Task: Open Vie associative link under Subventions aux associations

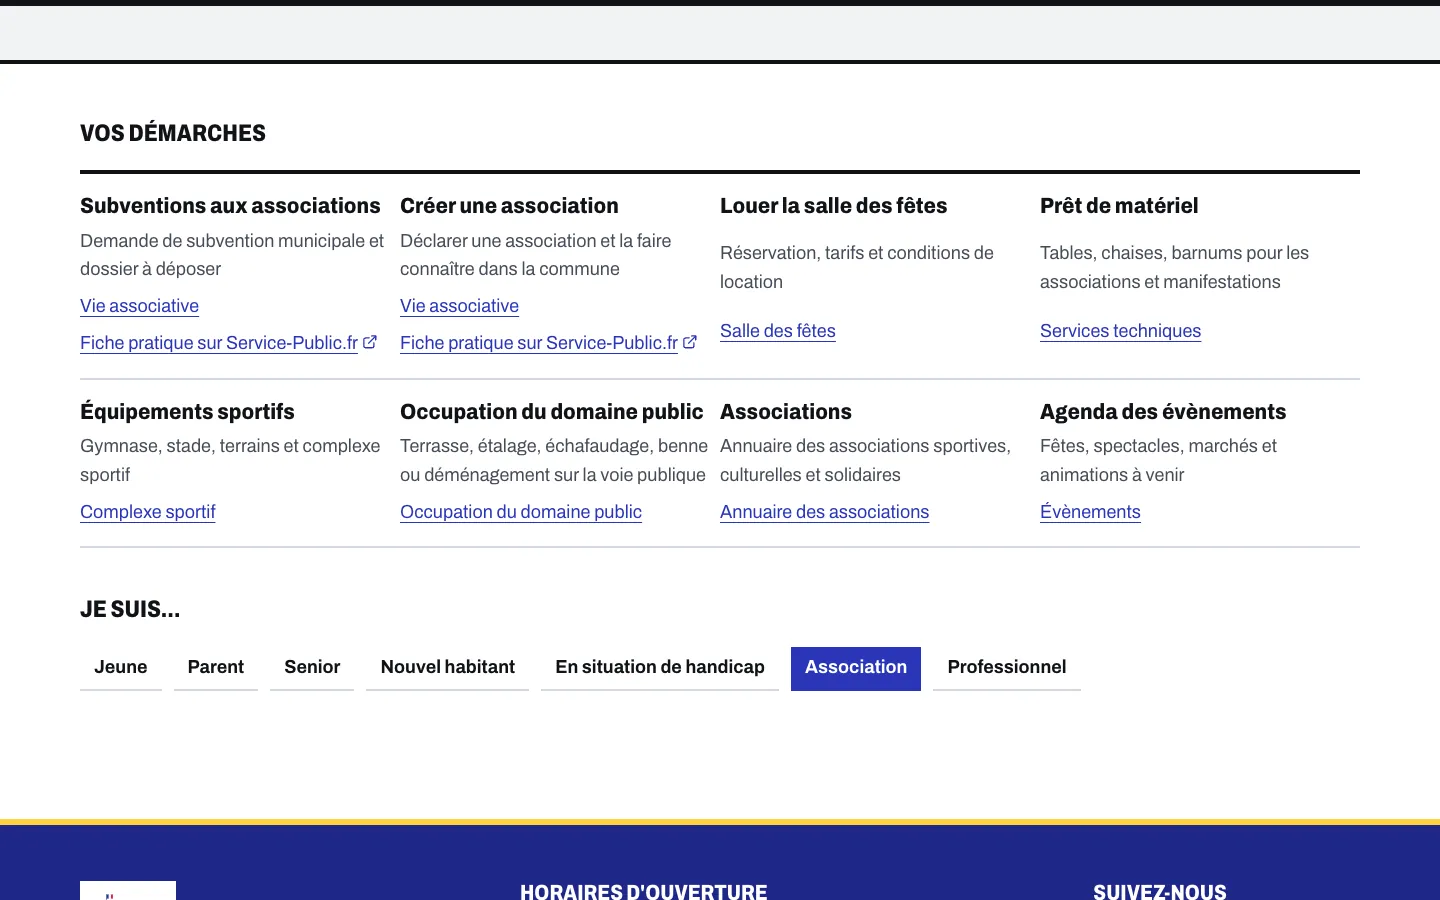Action: click(x=139, y=306)
